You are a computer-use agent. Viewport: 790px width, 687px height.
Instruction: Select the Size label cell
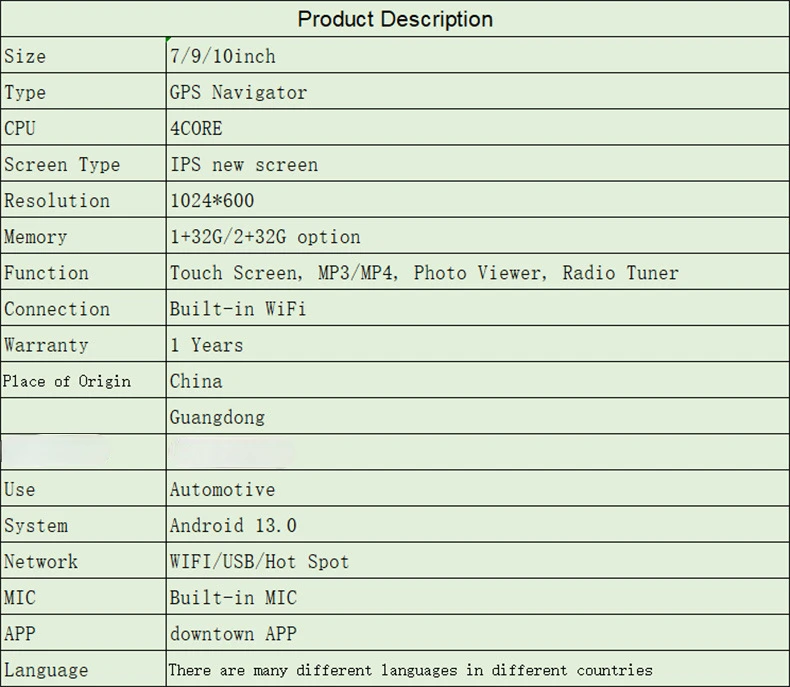[x=84, y=55]
